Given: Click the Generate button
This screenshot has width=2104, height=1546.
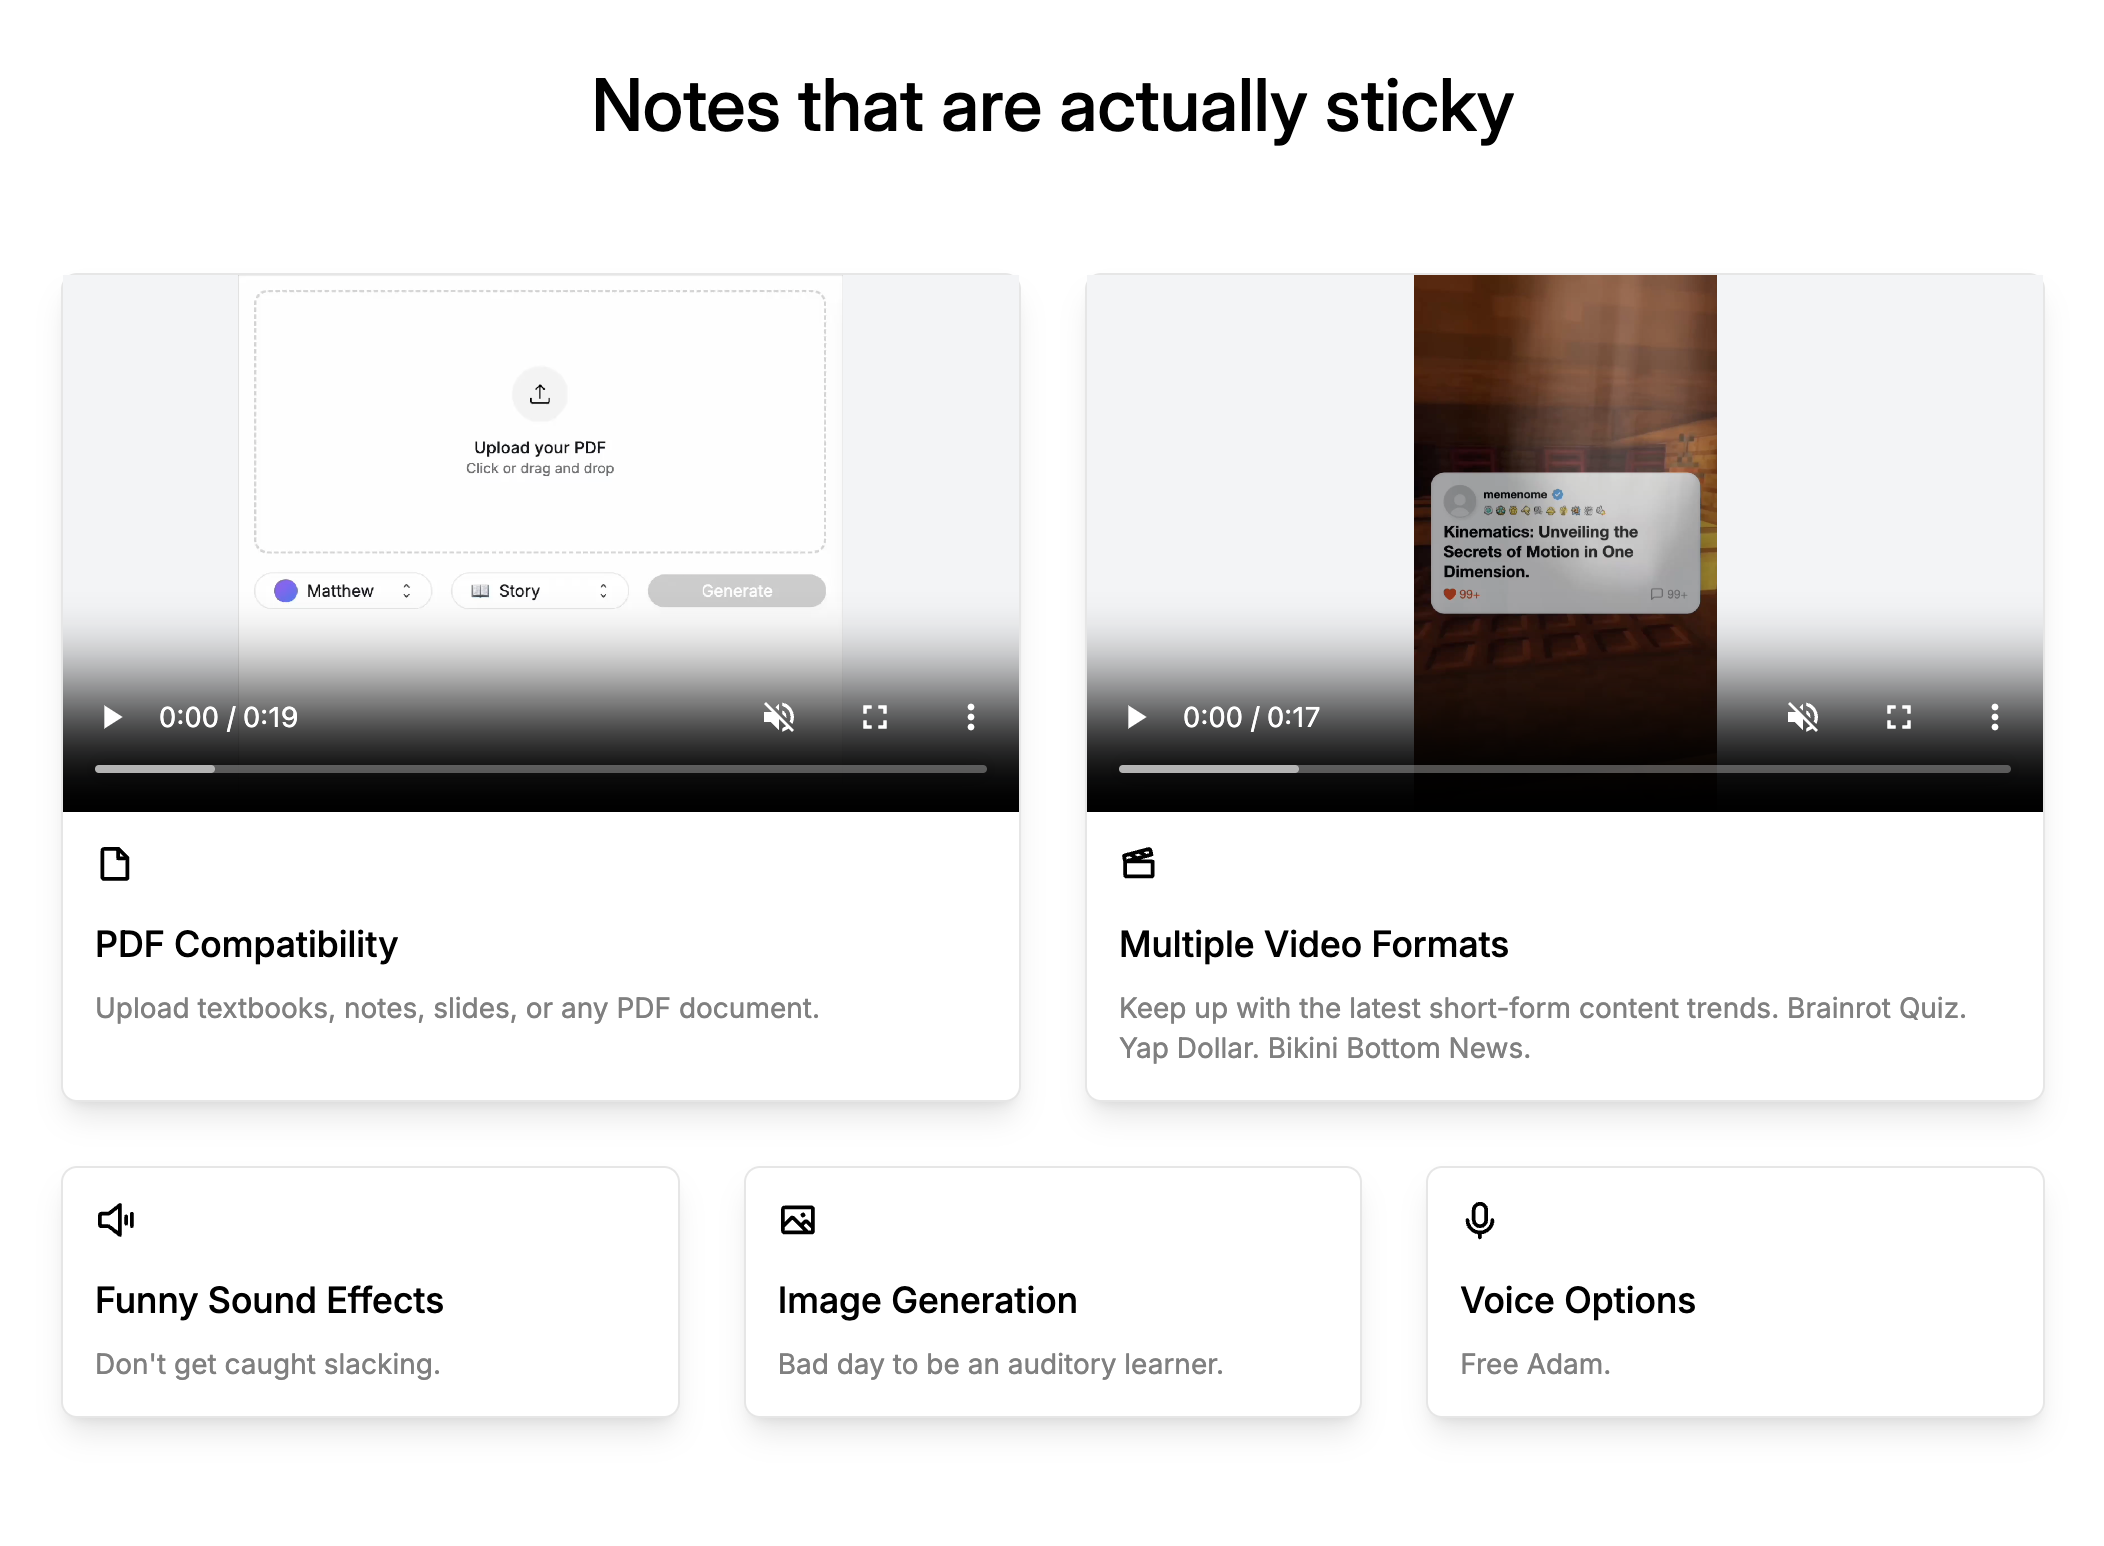Looking at the screenshot, I should (736, 591).
